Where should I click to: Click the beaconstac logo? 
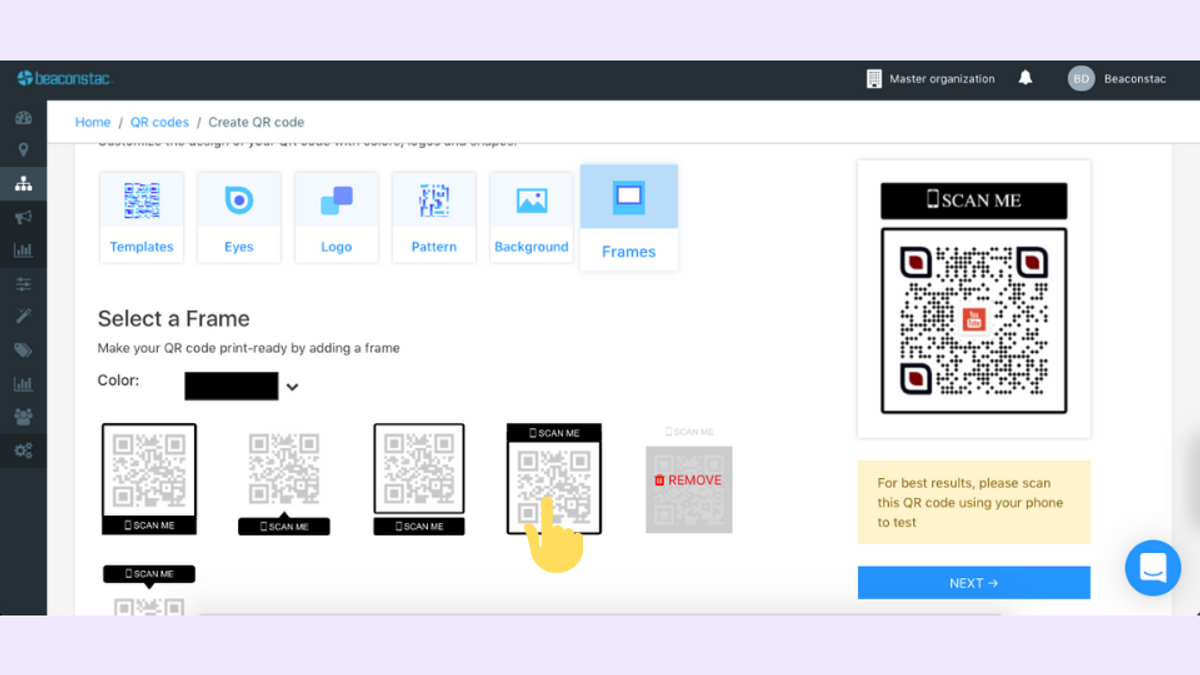(64, 78)
